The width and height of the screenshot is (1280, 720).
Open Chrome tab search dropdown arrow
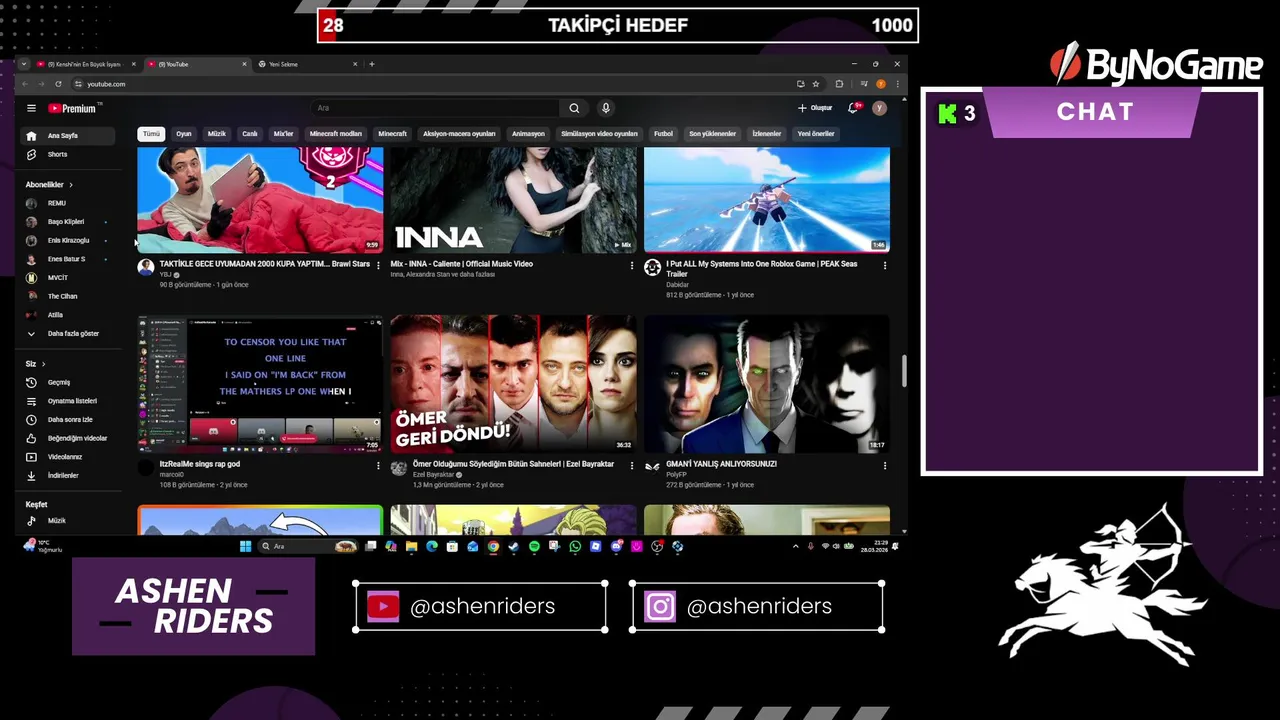(x=24, y=64)
